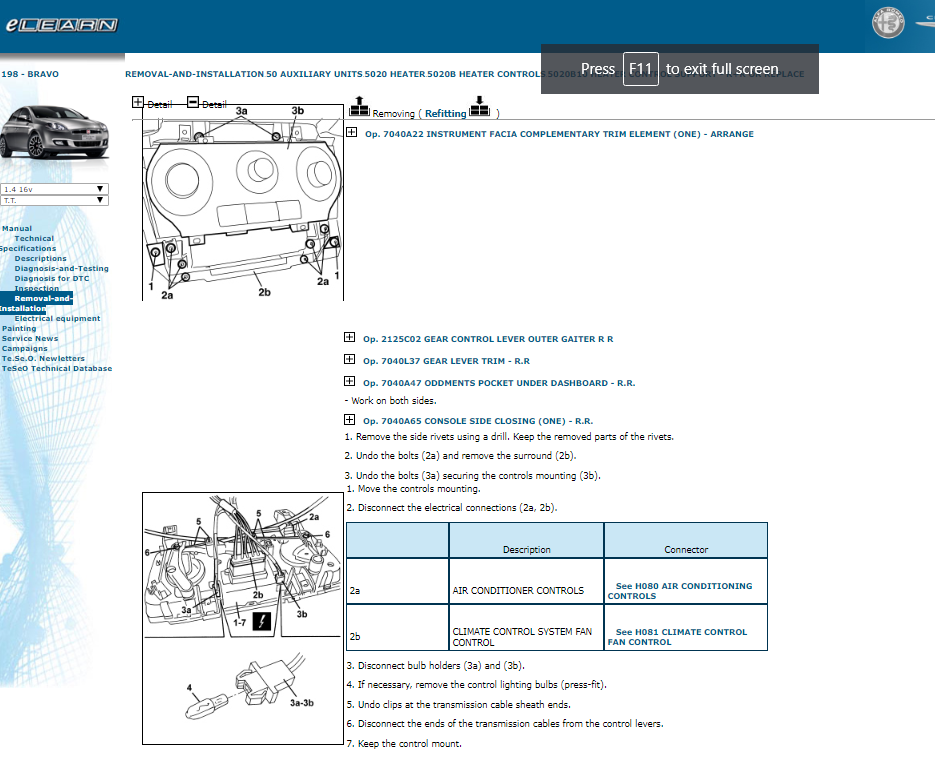The image size is (935, 761).
Task: Open Op. 7040A47 Oddments Pocket link
Action: [499, 383]
